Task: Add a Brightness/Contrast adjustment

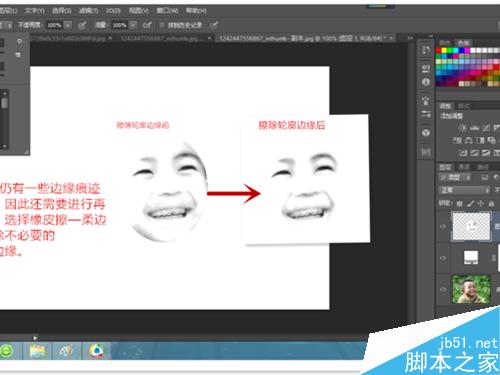Action: click(462, 128)
